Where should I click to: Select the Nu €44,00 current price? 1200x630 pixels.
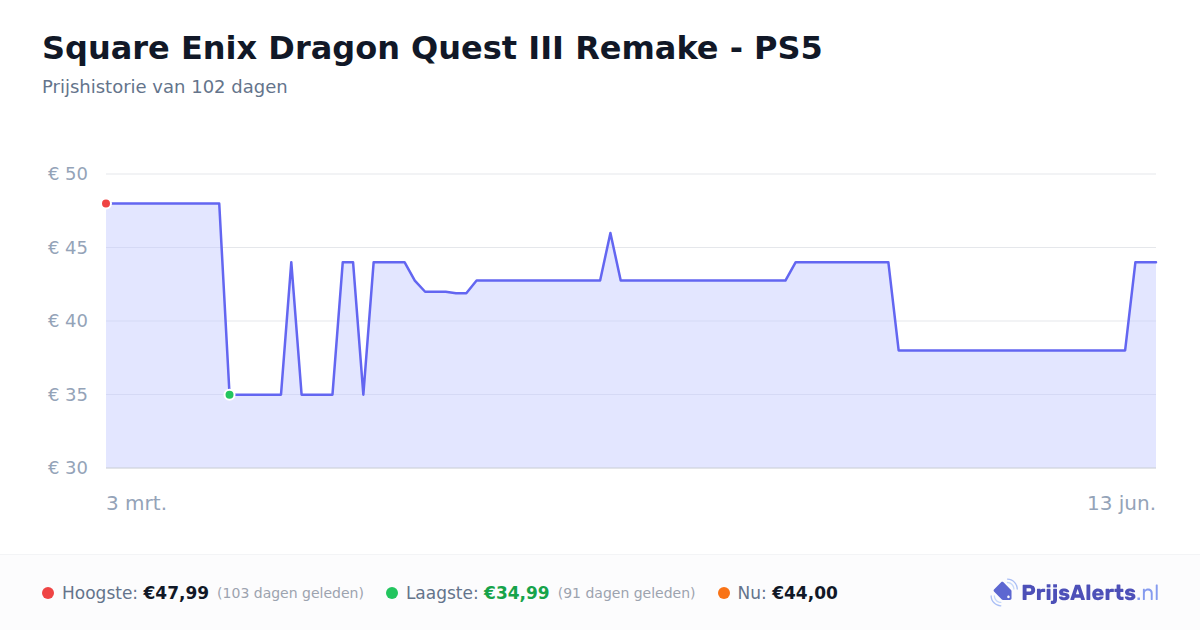click(x=805, y=593)
